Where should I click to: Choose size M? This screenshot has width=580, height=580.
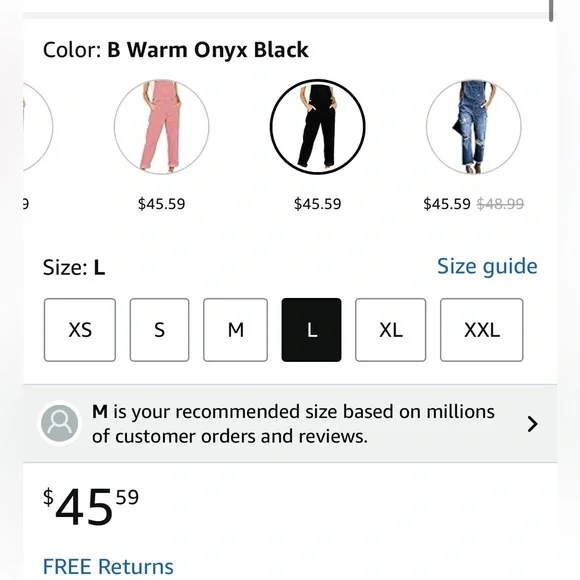pos(235,330)
